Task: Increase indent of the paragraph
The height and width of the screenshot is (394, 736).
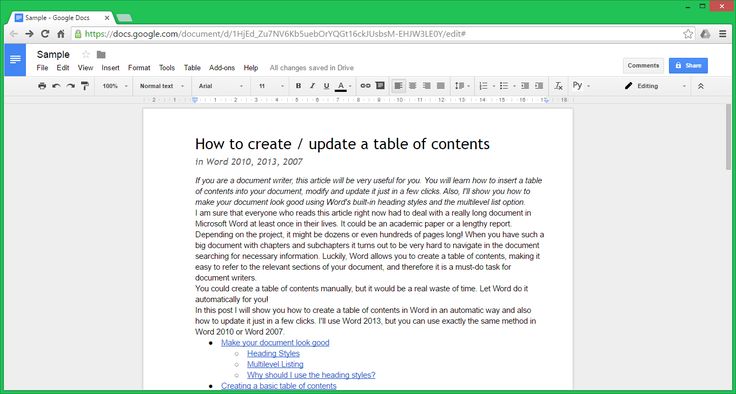Action: pos(539,86)
